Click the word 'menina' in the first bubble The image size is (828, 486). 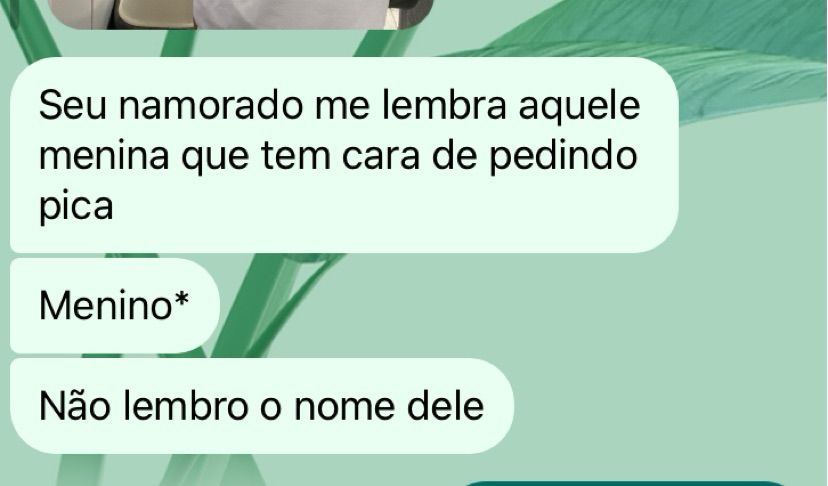[104, 156]
